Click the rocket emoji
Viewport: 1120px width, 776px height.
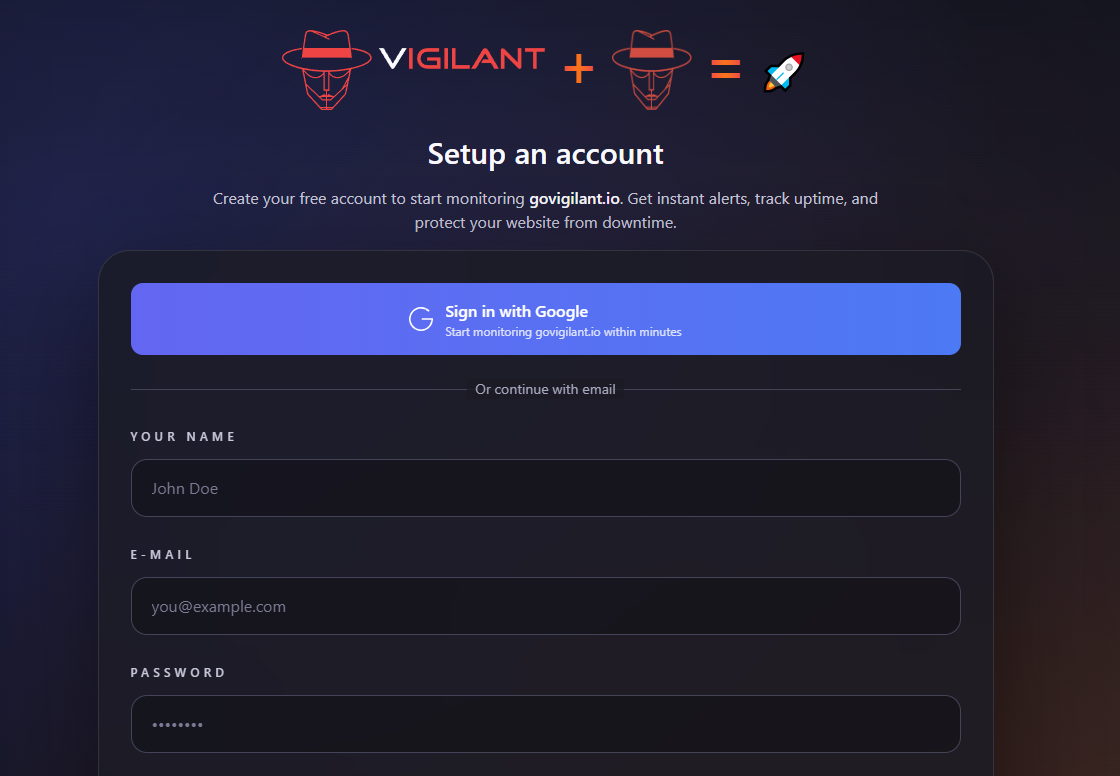coord(783,72)
